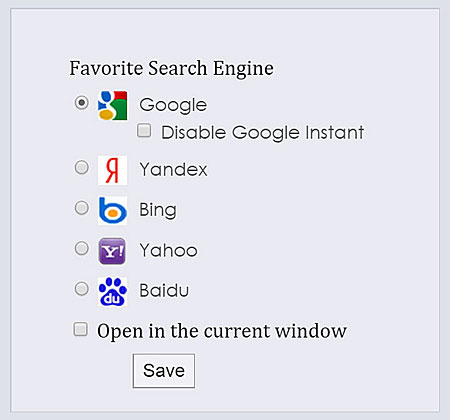Click the Yahoo text label
This screenshot has height=420, width=450.
pyautogui.click(x=168, y=250)
